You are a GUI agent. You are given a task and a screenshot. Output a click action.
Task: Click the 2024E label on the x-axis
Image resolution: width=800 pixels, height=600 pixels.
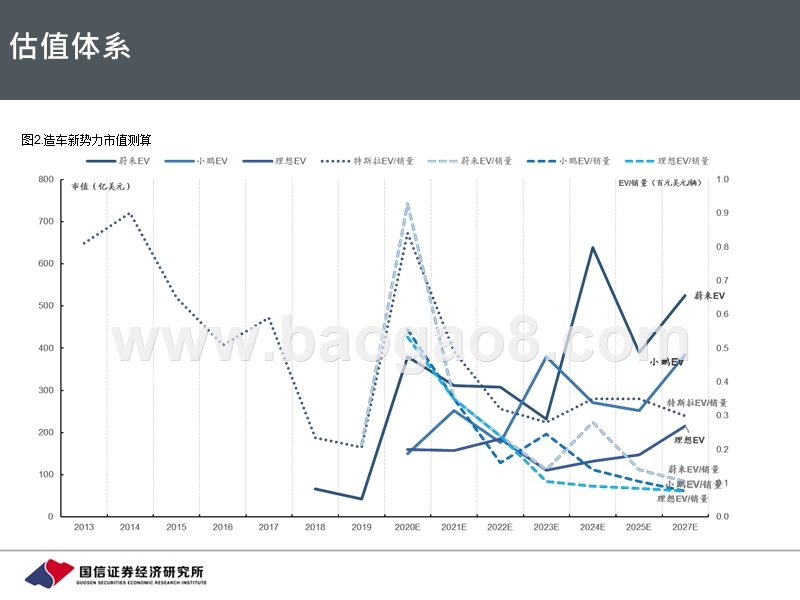592,527
